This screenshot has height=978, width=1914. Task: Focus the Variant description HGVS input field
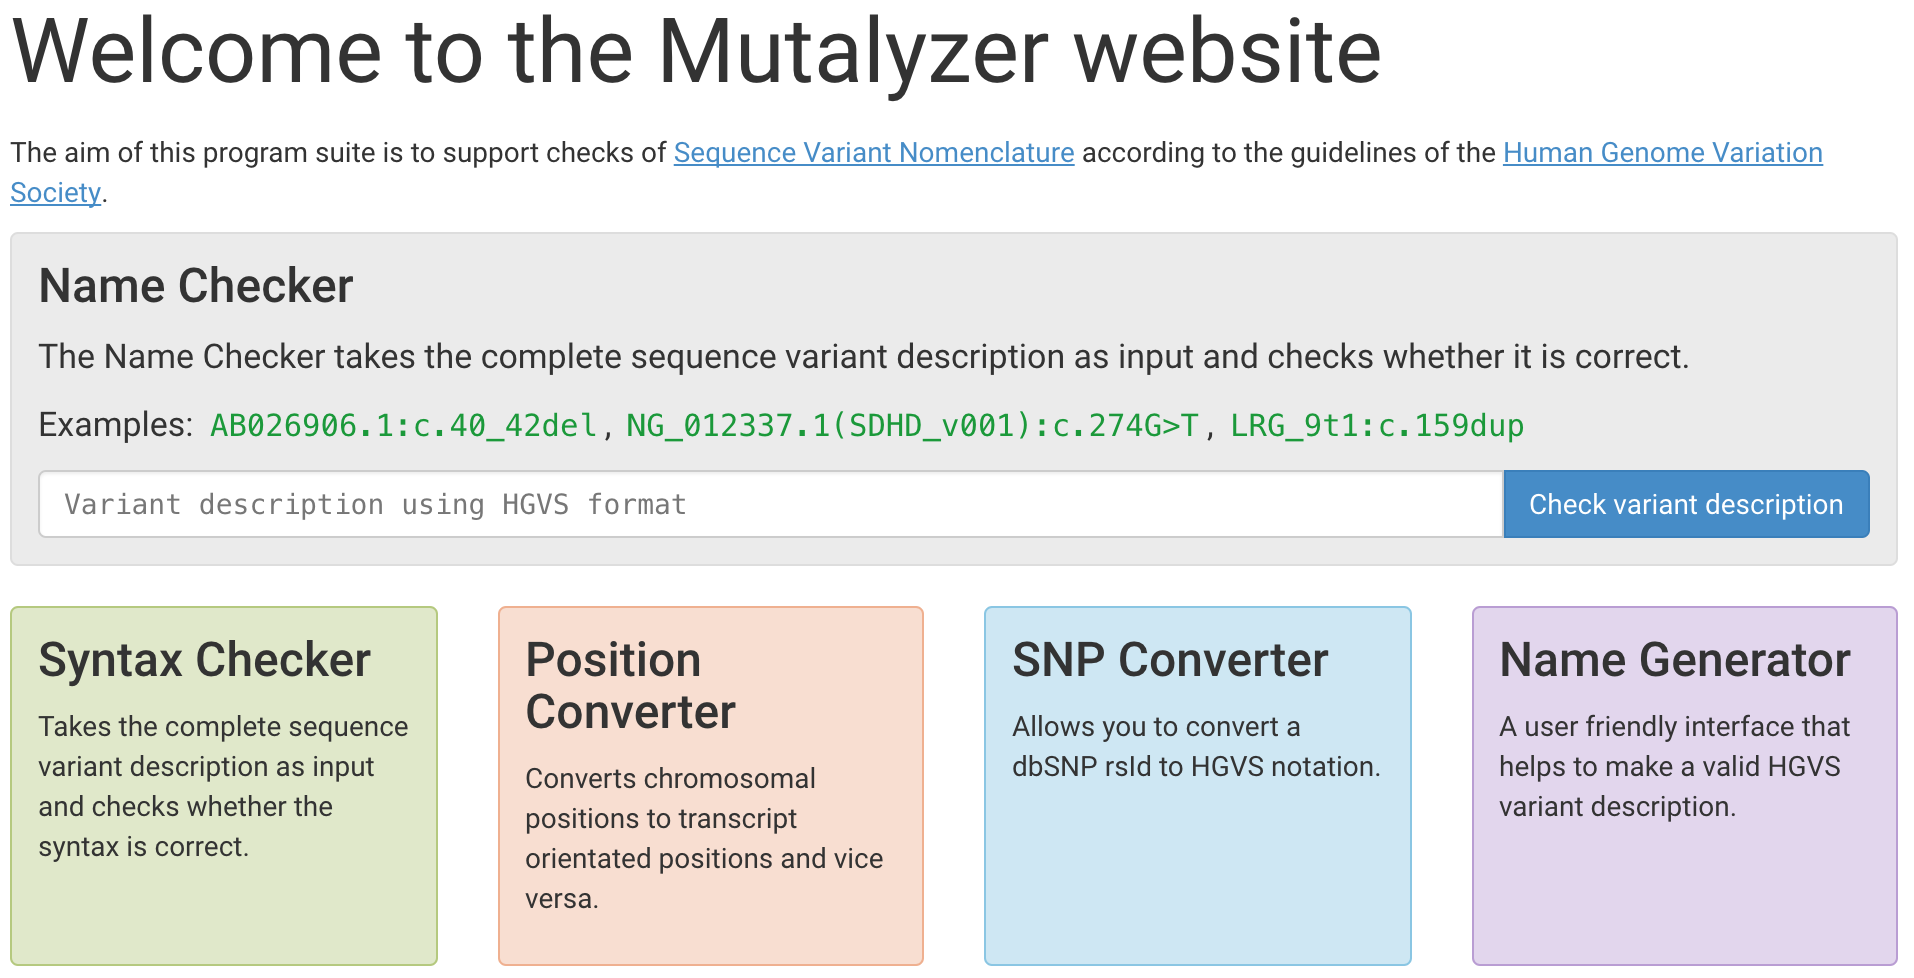[x=771, y=504]
